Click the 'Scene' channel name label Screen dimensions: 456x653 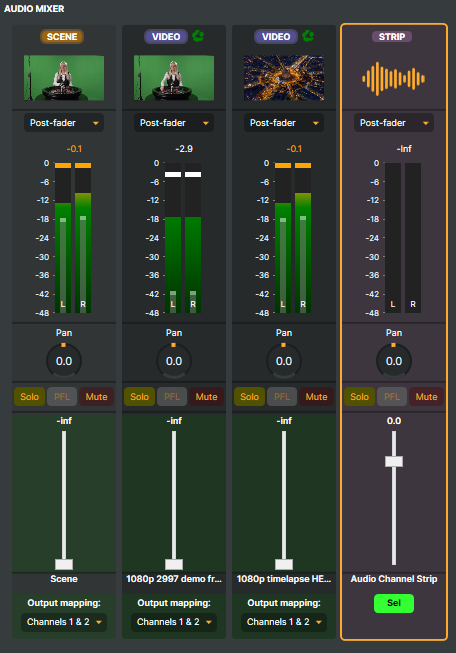64,579
